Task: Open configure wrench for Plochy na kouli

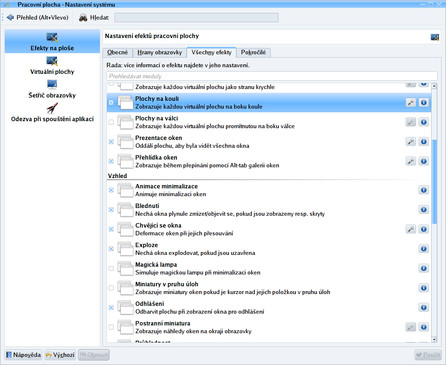Action: tap(411, 102)
